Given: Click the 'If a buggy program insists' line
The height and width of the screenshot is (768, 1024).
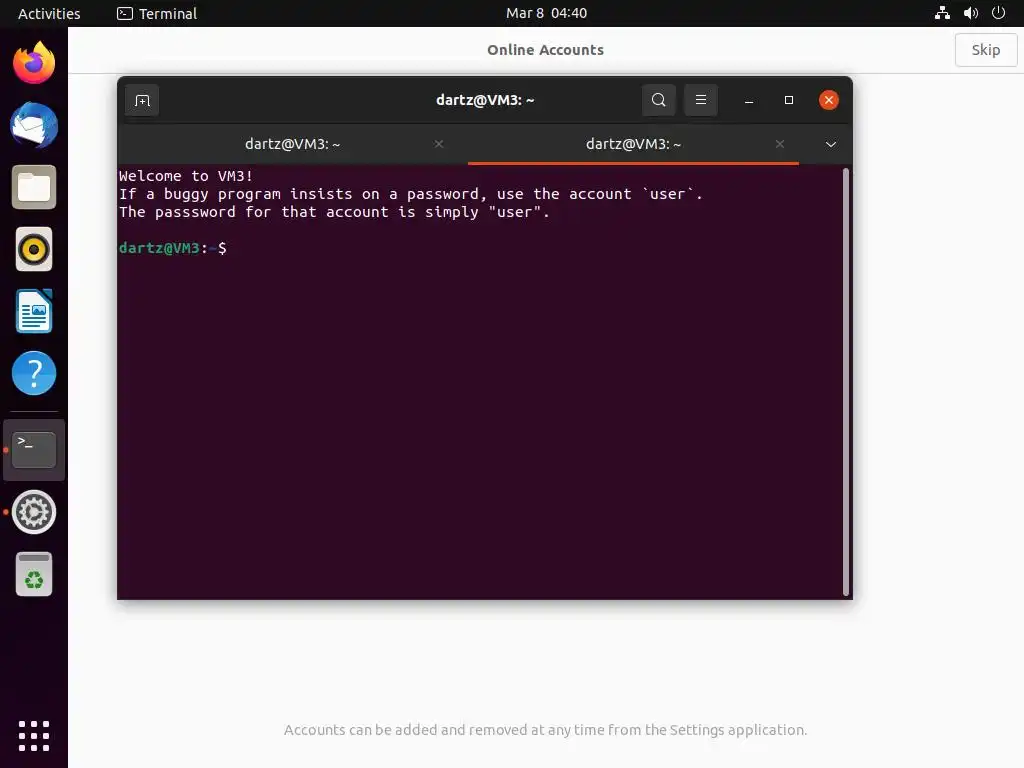Looking at the screenshot, I should click(411, 194).
